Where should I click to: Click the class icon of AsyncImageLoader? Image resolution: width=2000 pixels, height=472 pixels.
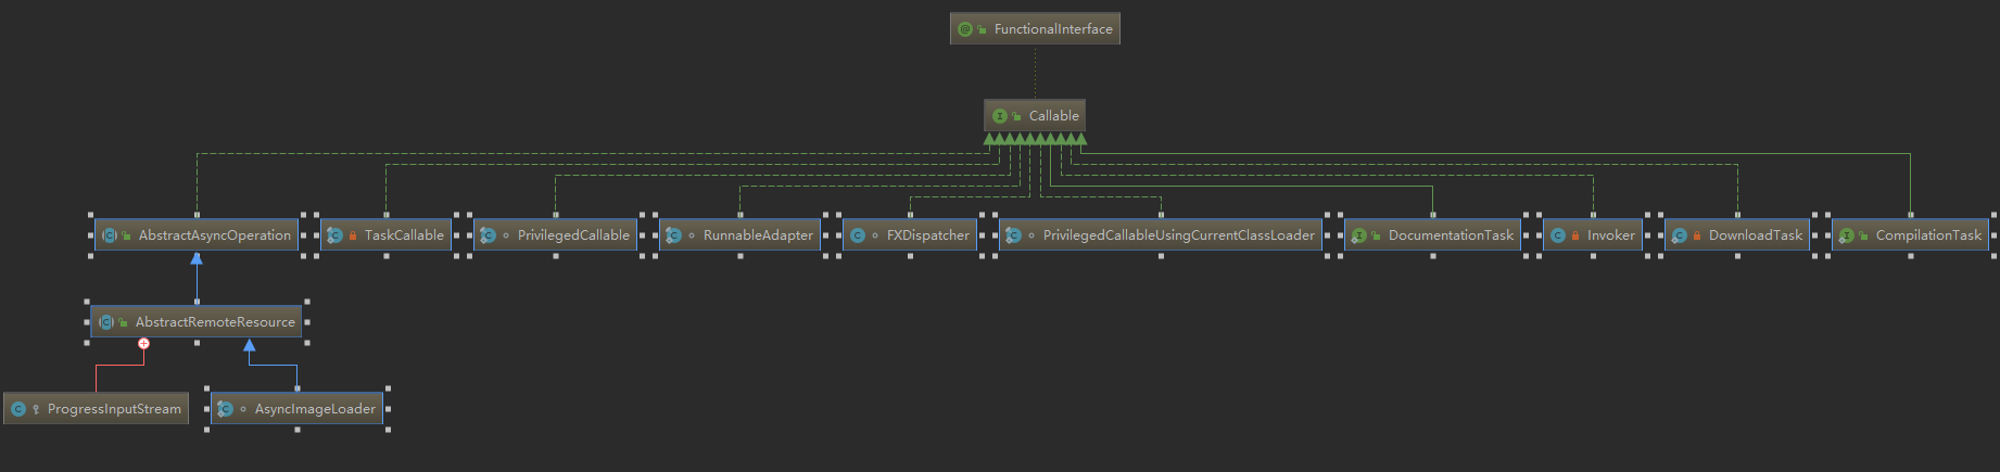(225, 409)
